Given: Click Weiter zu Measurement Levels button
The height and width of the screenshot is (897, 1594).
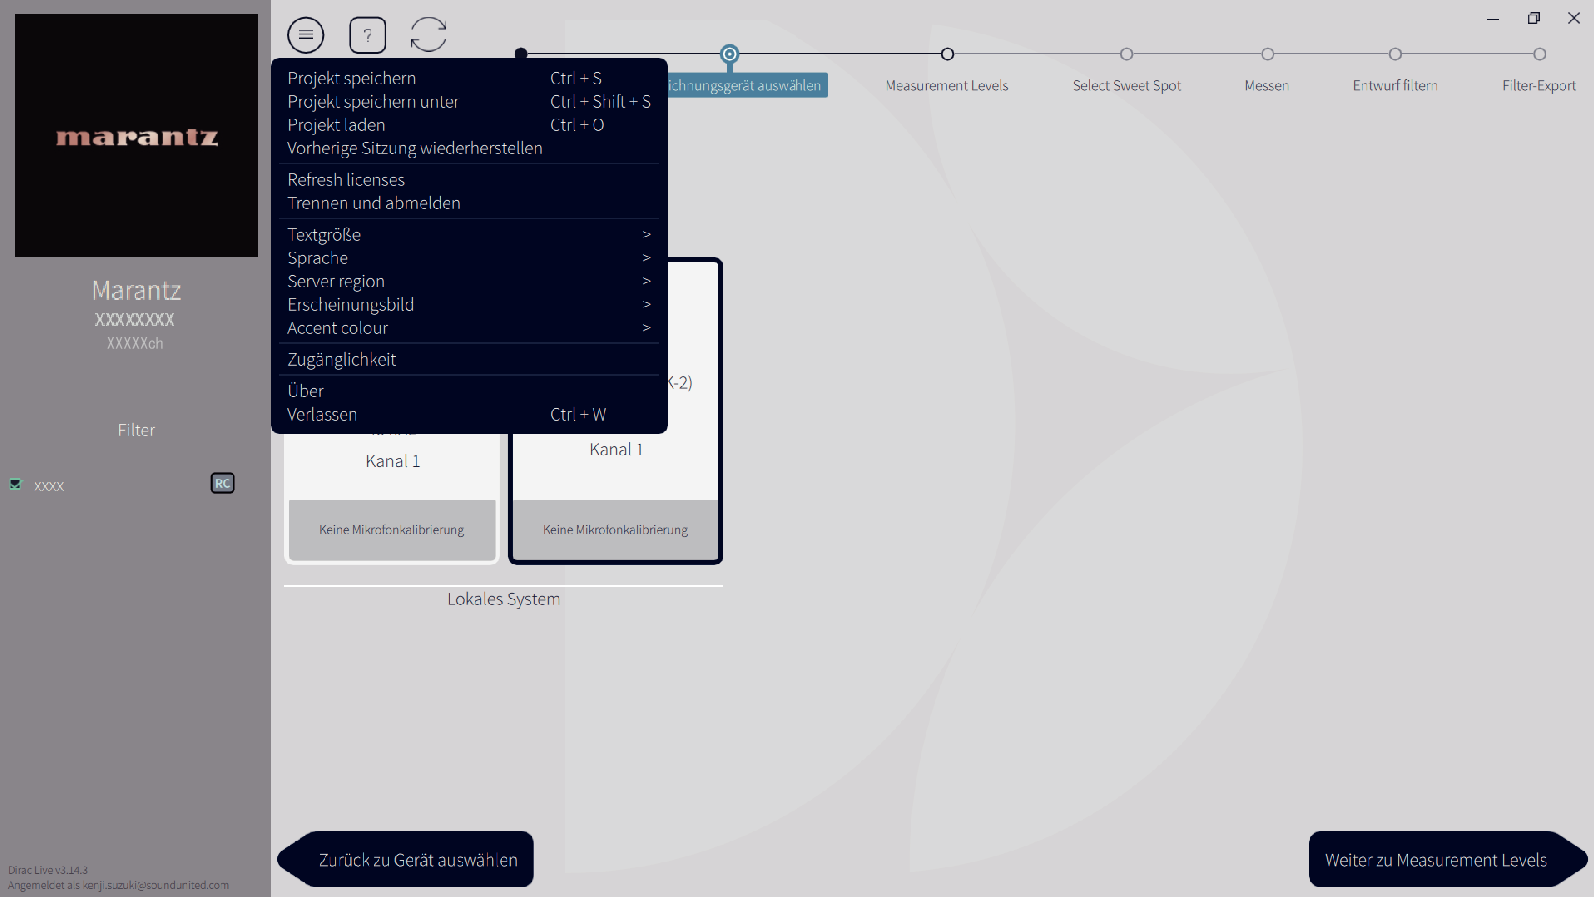Looking at the screenshot, I should 1448,859.
